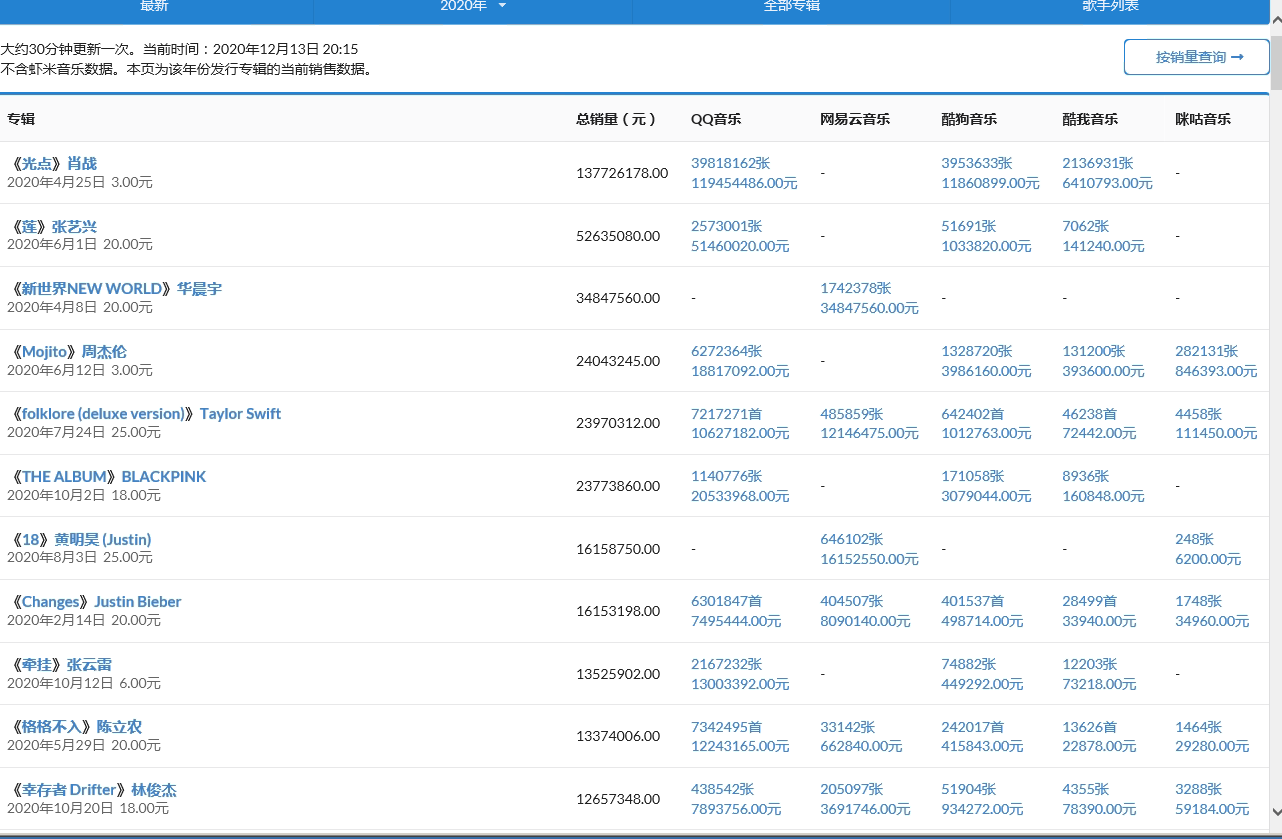Click the 总销量（元）column header
The width and height of the screenshot is (1282, 839).
pos(616,119)
